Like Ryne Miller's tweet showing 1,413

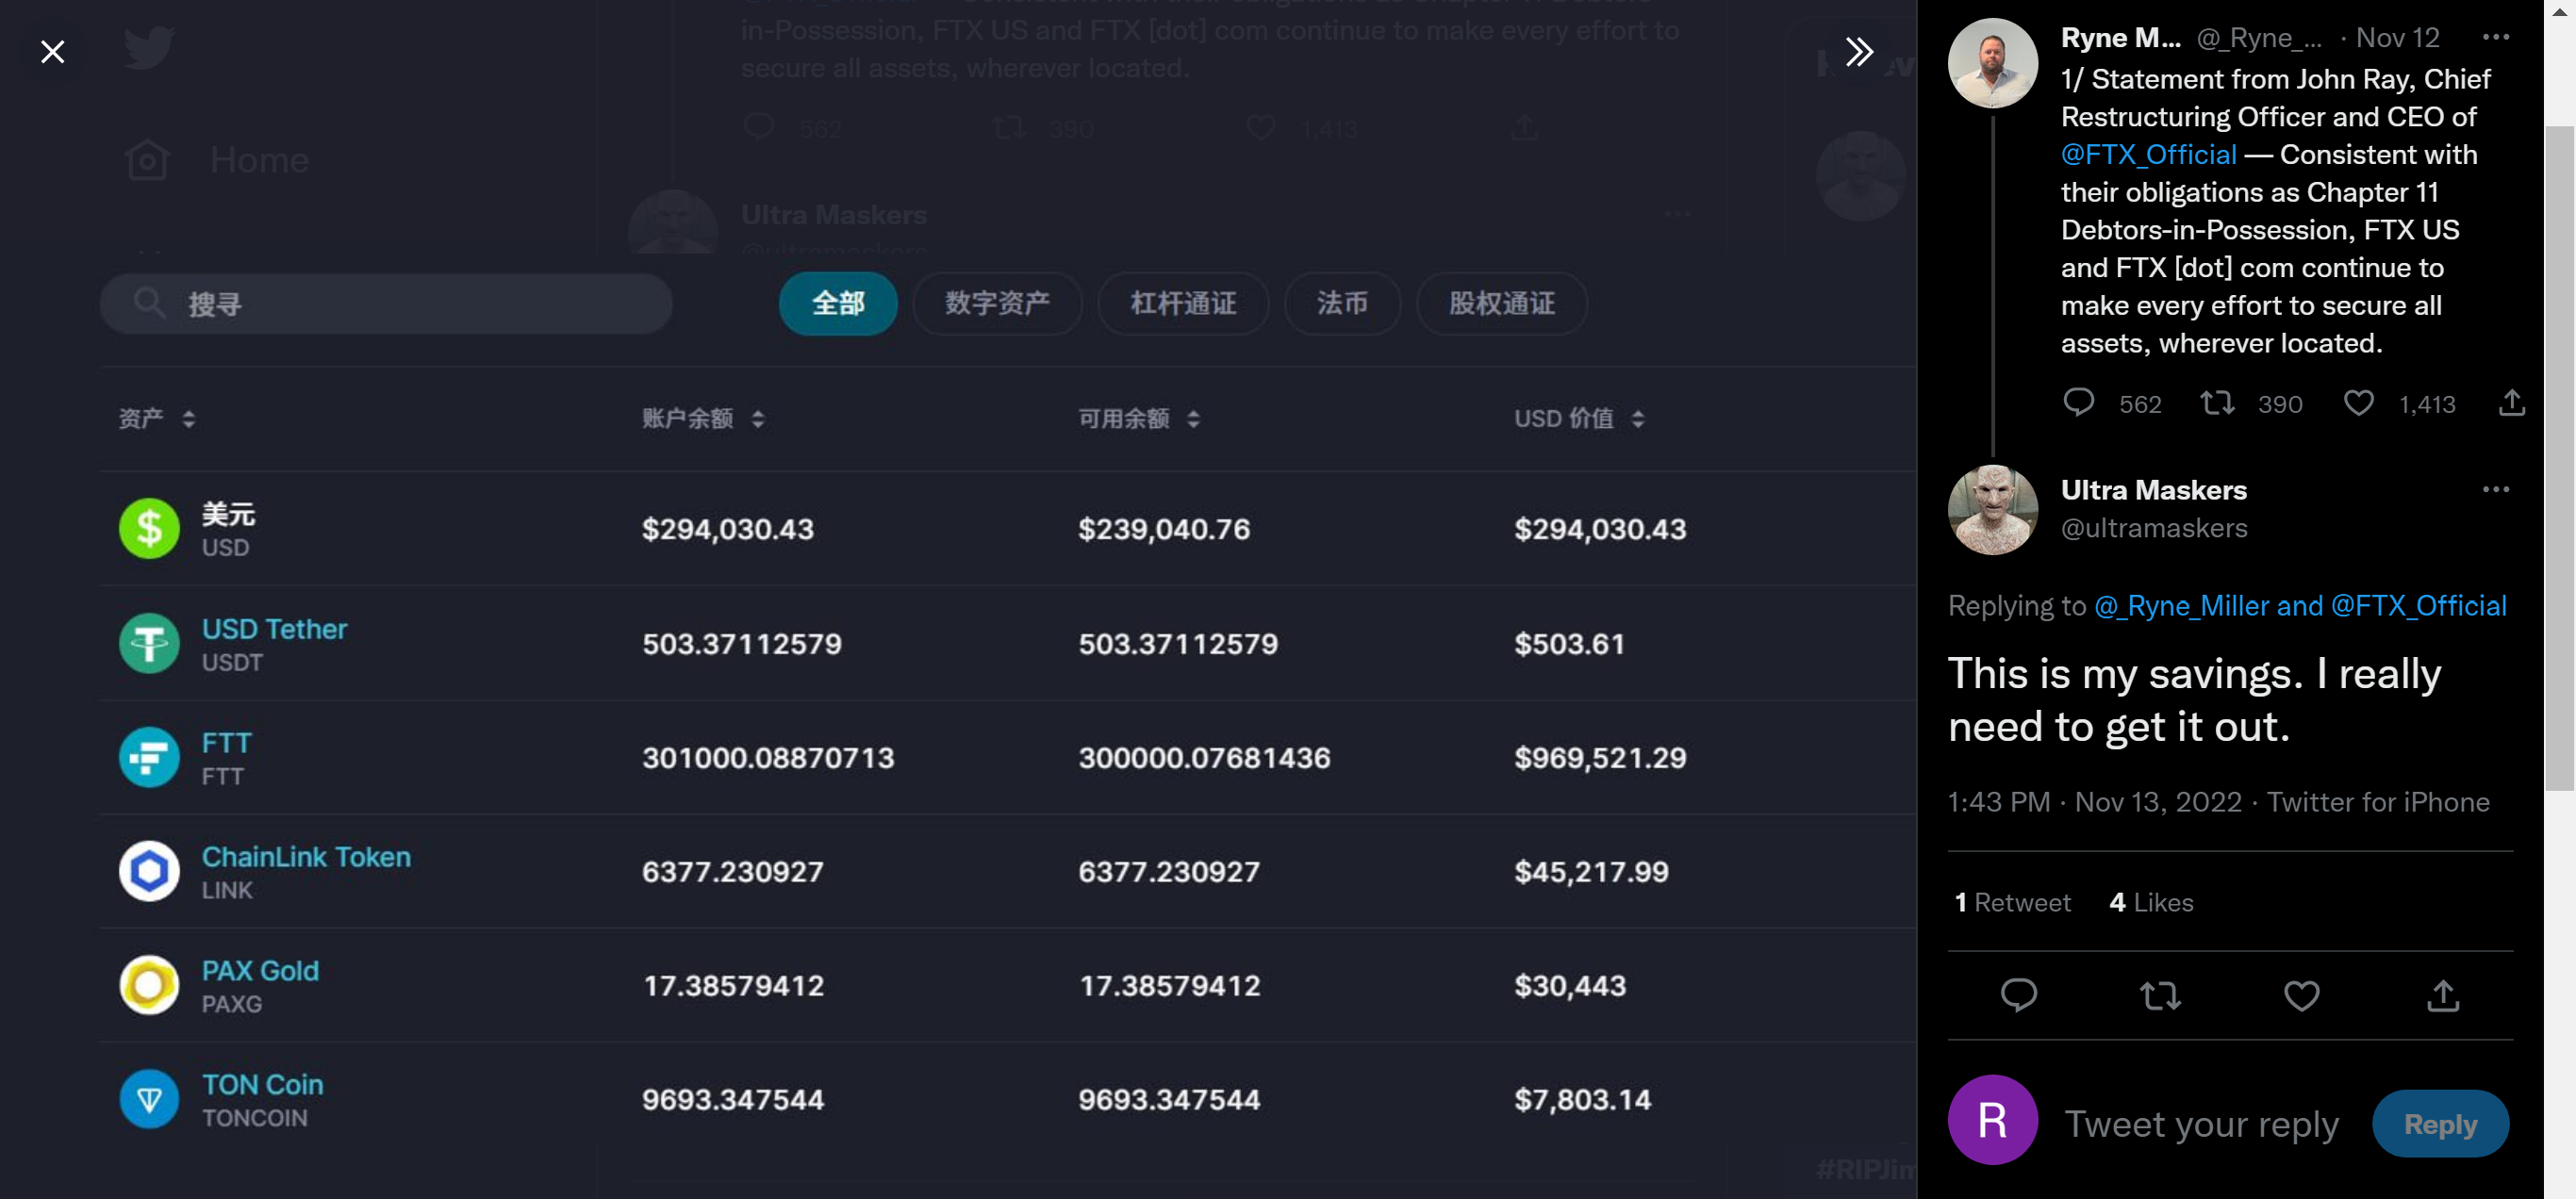(x=2358, y=403)
